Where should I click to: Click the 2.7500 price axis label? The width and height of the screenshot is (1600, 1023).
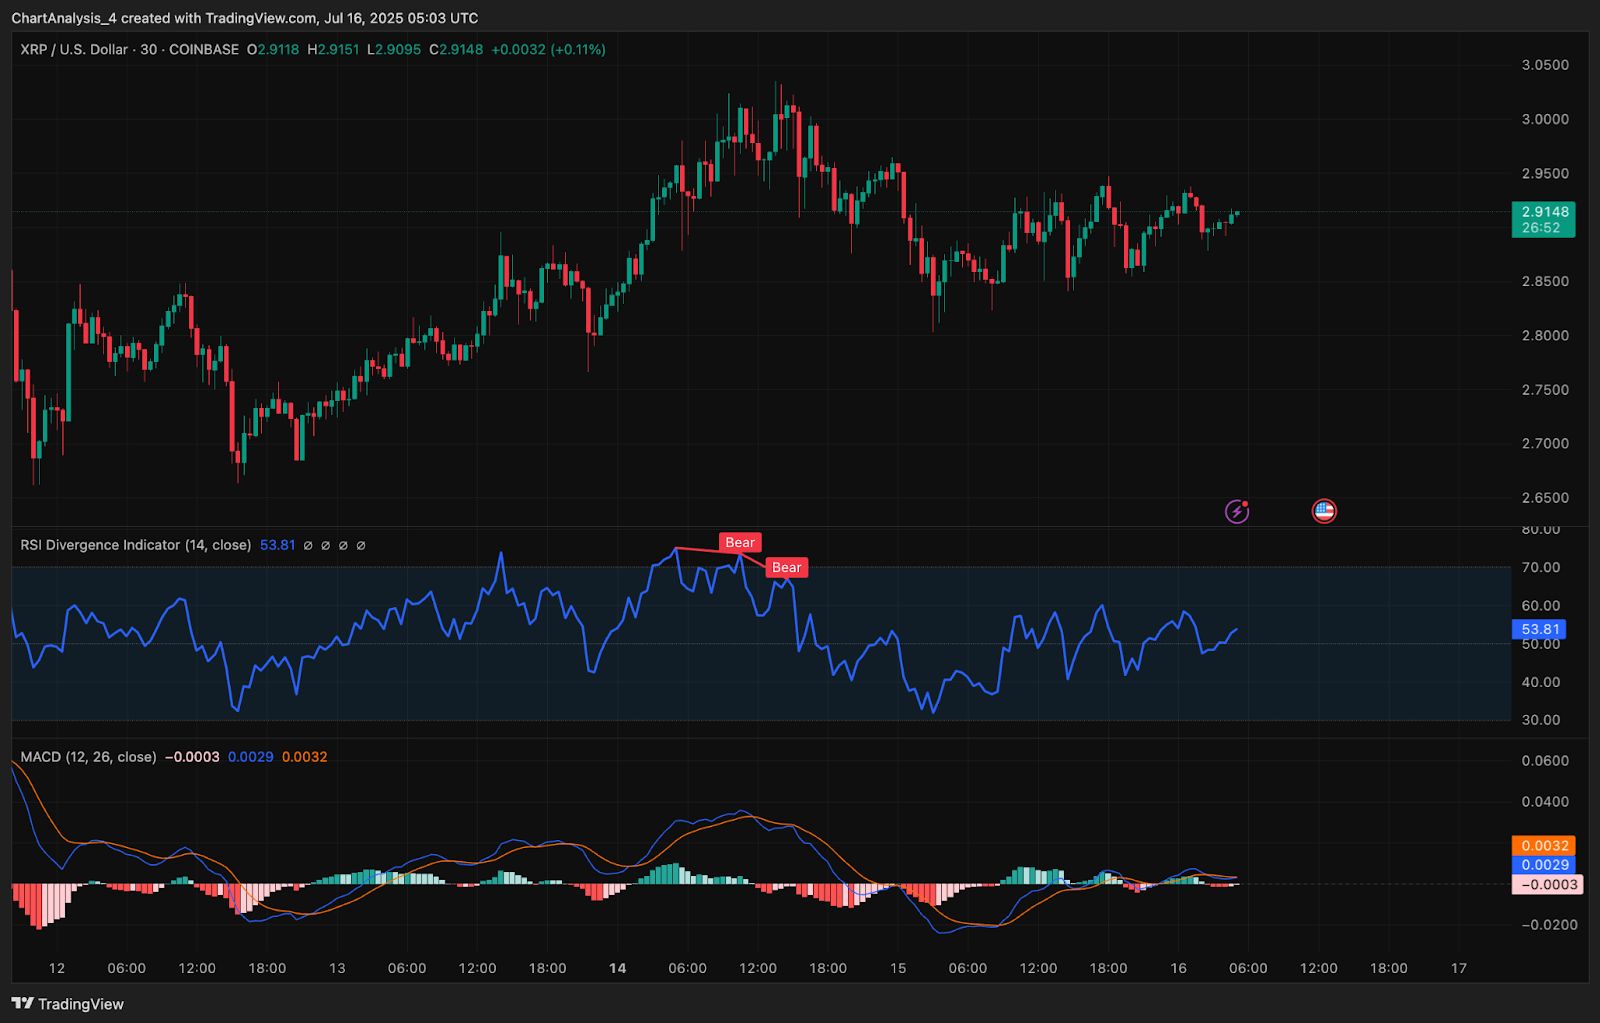pos(1545,389)
